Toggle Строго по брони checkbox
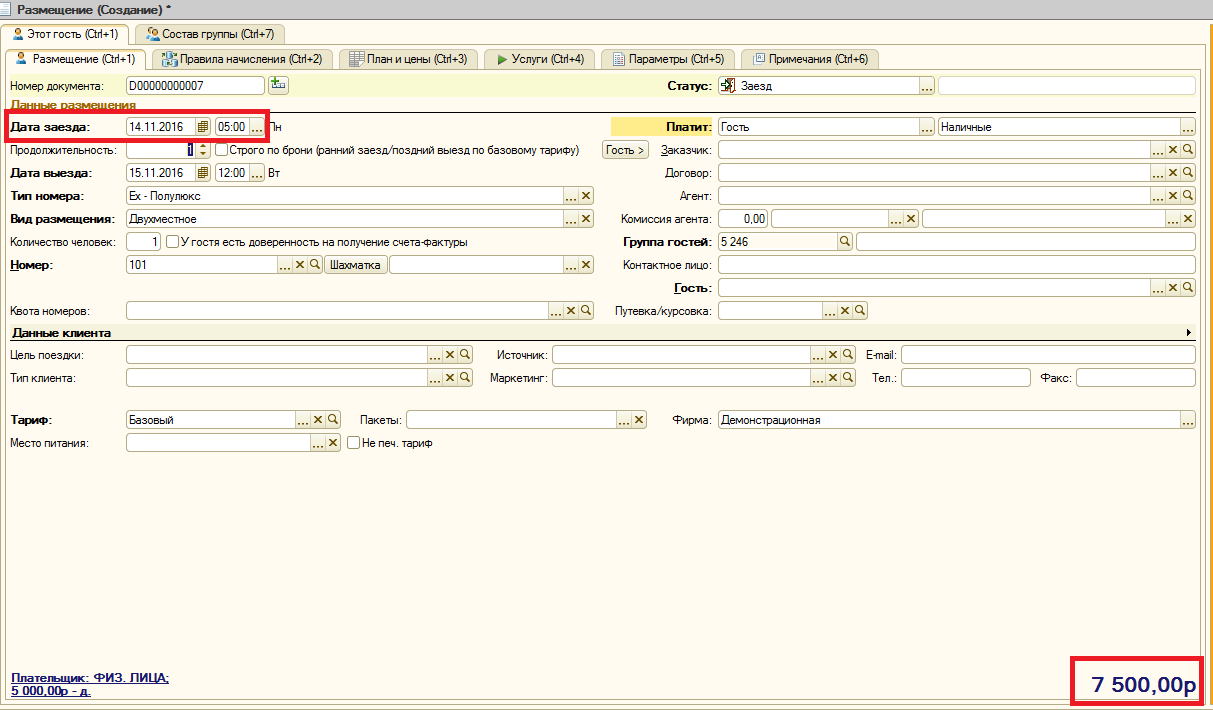This screenshot has height=710, width=1213. click(x=222, y=150)
